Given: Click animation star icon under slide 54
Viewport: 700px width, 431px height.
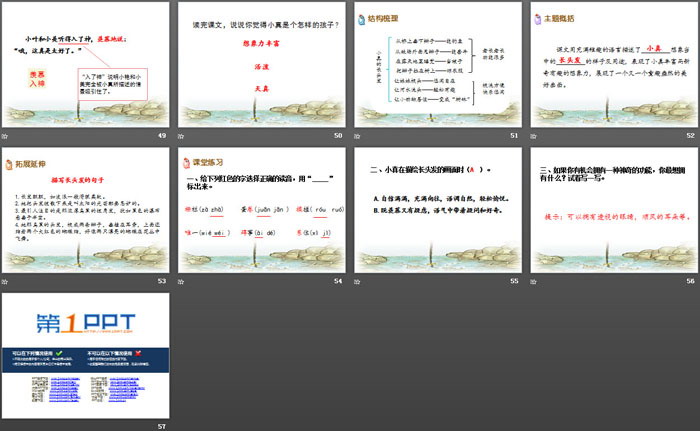Looking at the screenshot, I should click(x=181, y=281).
